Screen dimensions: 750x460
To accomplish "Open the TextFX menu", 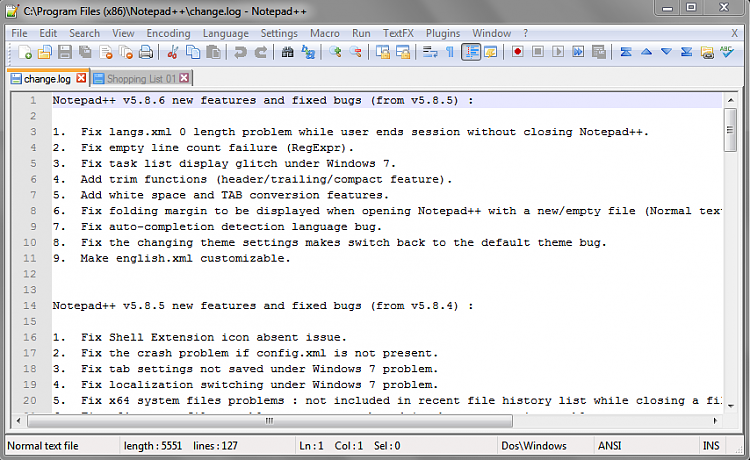I will 398,33.
